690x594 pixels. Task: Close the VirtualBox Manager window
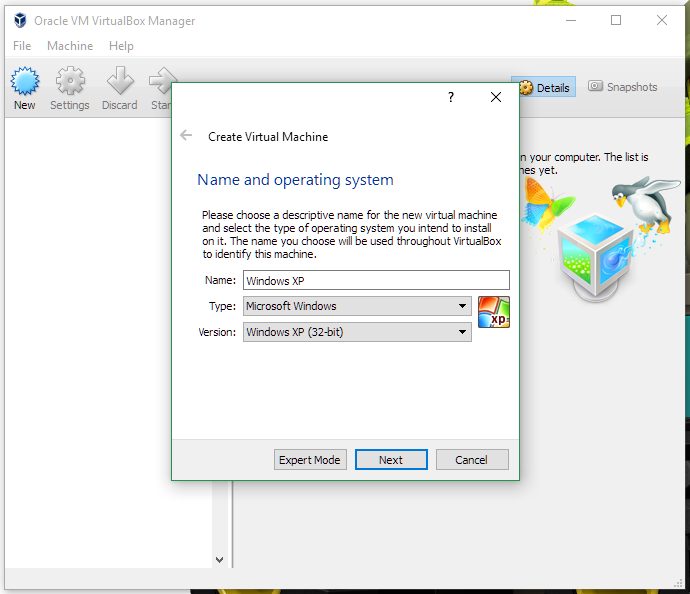(662, 20)
